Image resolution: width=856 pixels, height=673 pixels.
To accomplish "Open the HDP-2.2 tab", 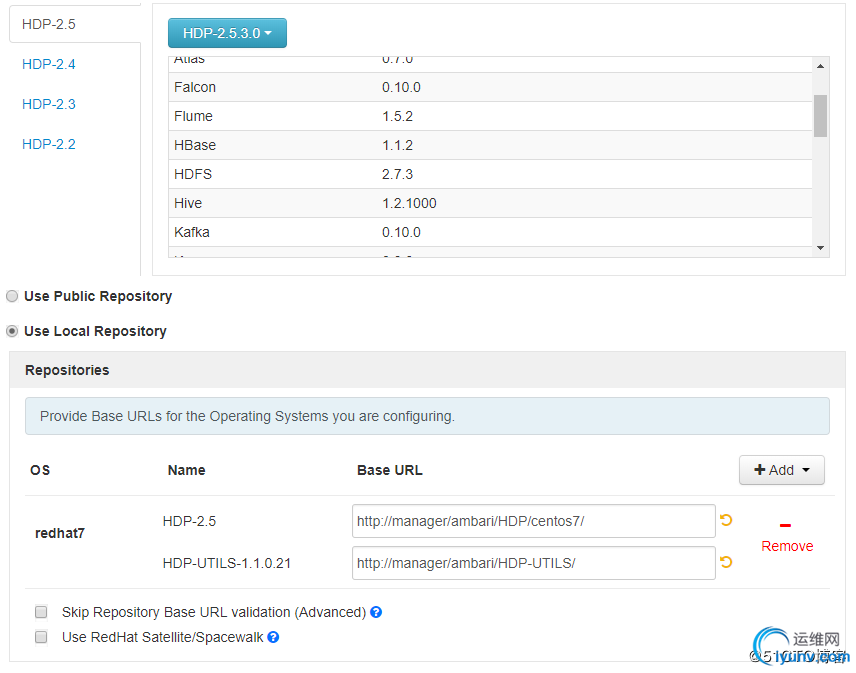I will (49, 144).
